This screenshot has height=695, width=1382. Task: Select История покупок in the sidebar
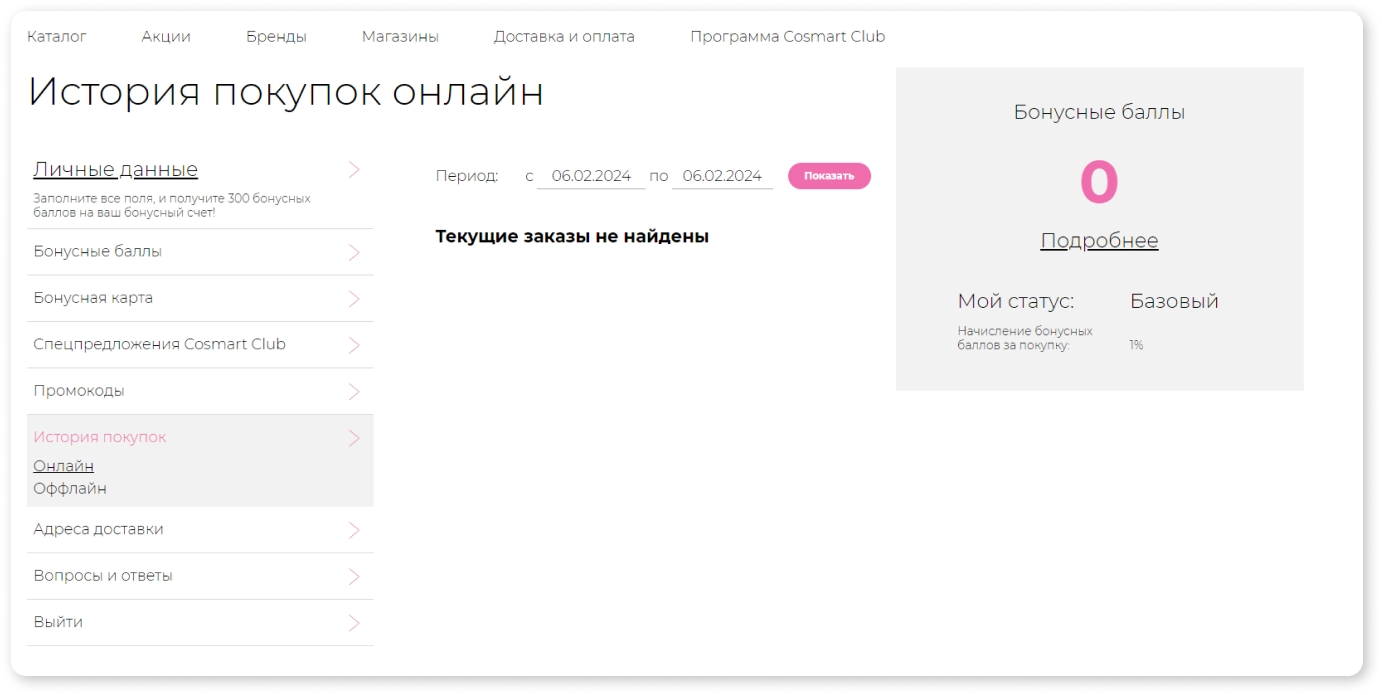(x=100, y=437)
